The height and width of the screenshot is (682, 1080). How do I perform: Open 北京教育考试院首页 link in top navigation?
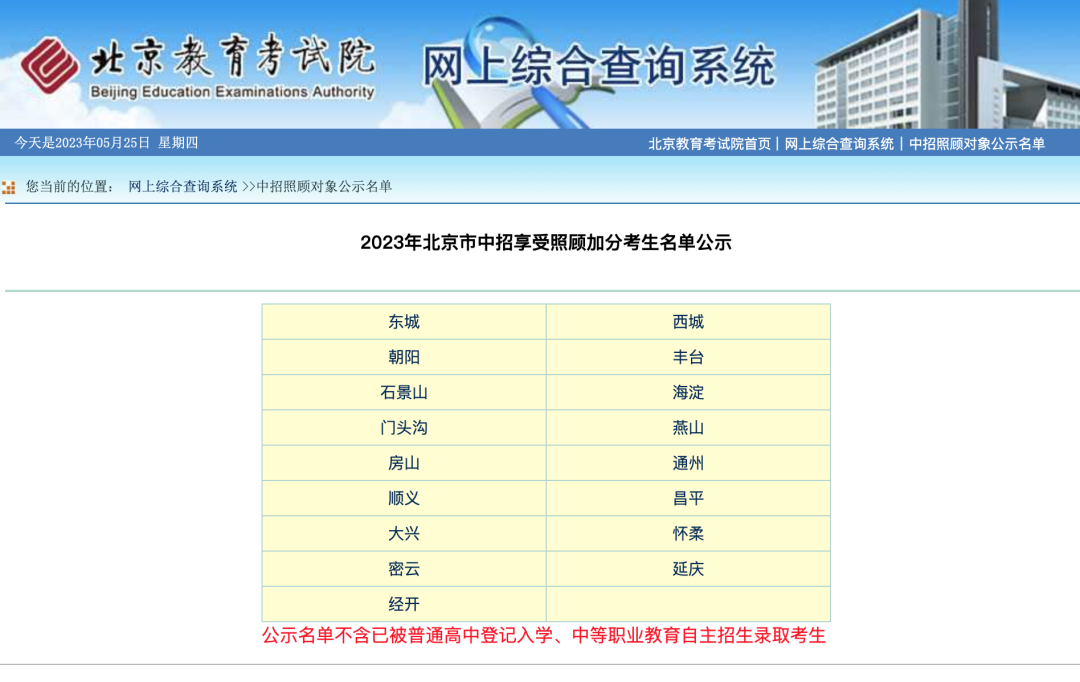coord(709,143)
